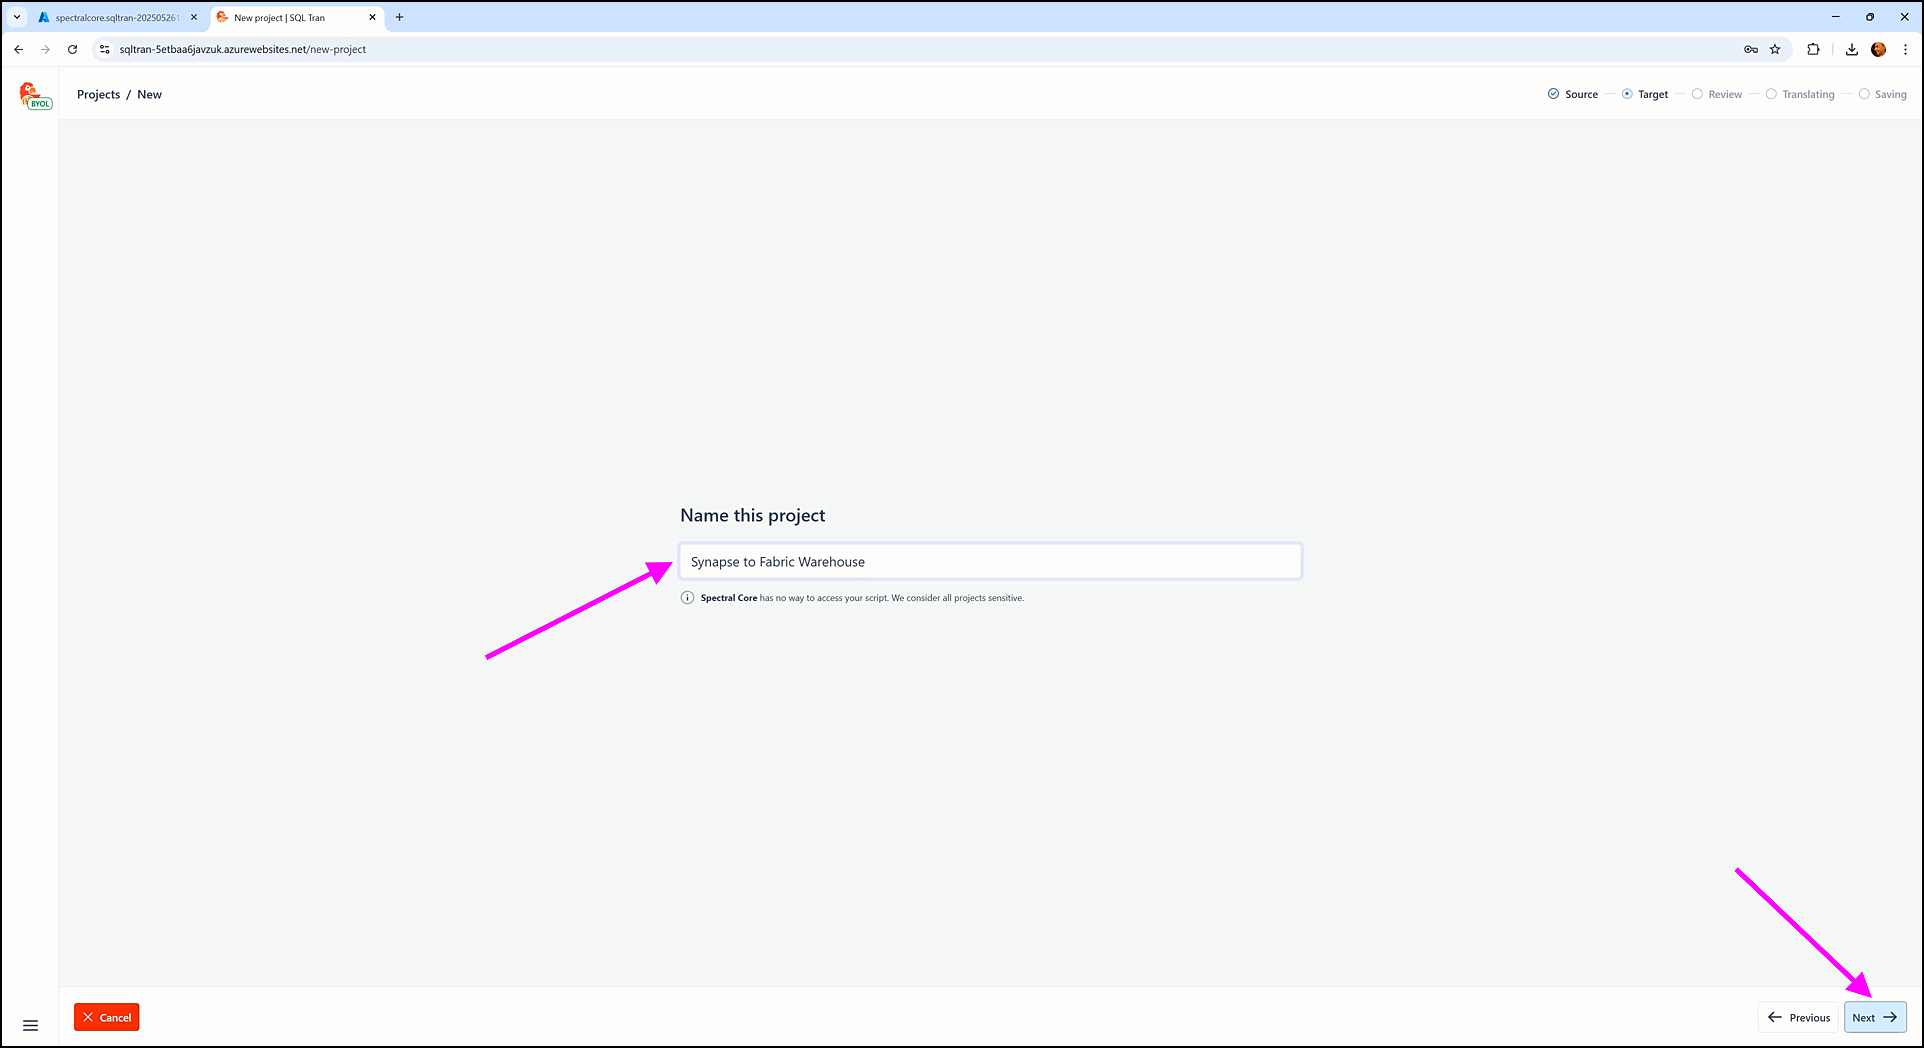Open the hamburger sidebar menu
The image size is (1924, 1048).
(x=30, y=1025)
